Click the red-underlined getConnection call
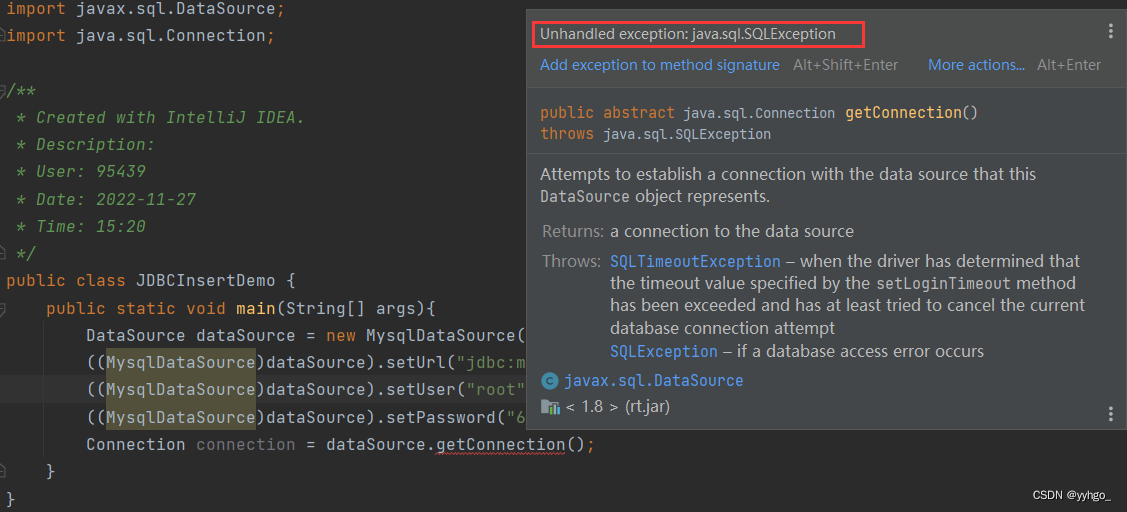Screen dimensions: 1127x512 [x=501, y=445]
